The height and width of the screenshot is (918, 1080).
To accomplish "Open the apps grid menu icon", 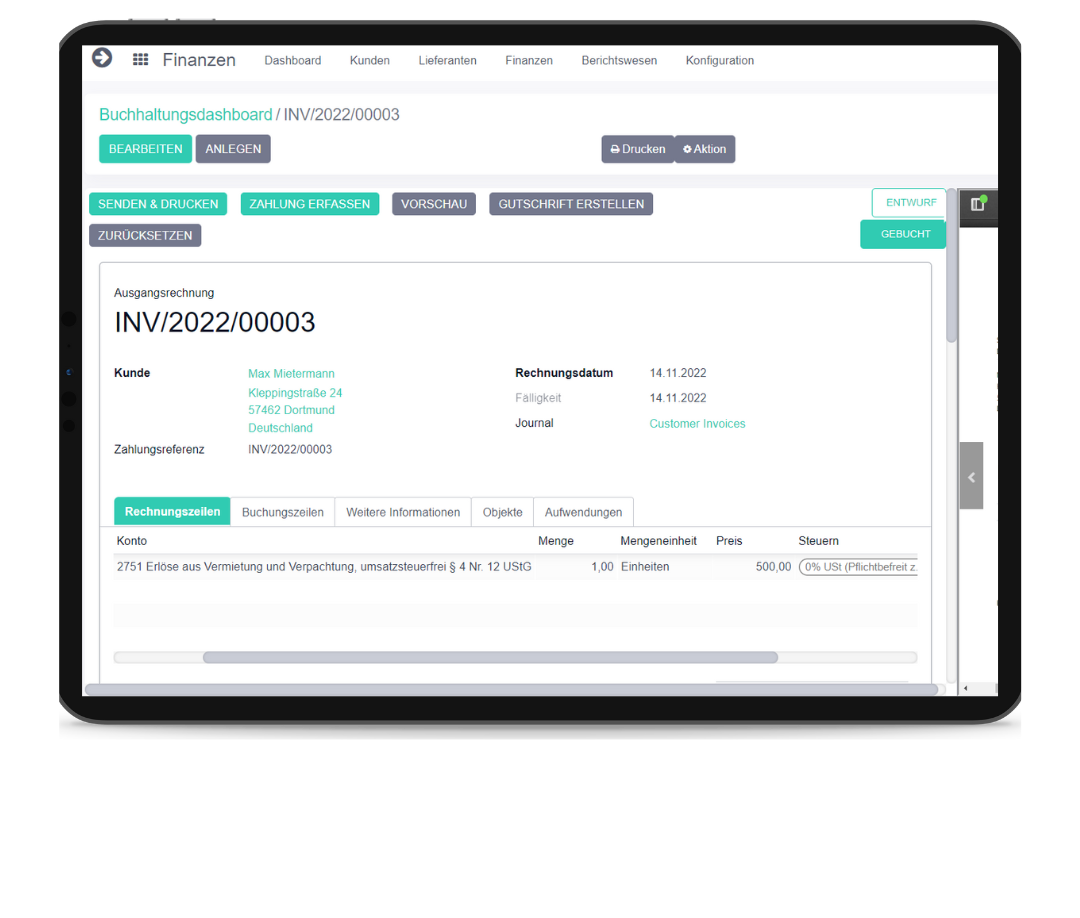I will [141, 60].
